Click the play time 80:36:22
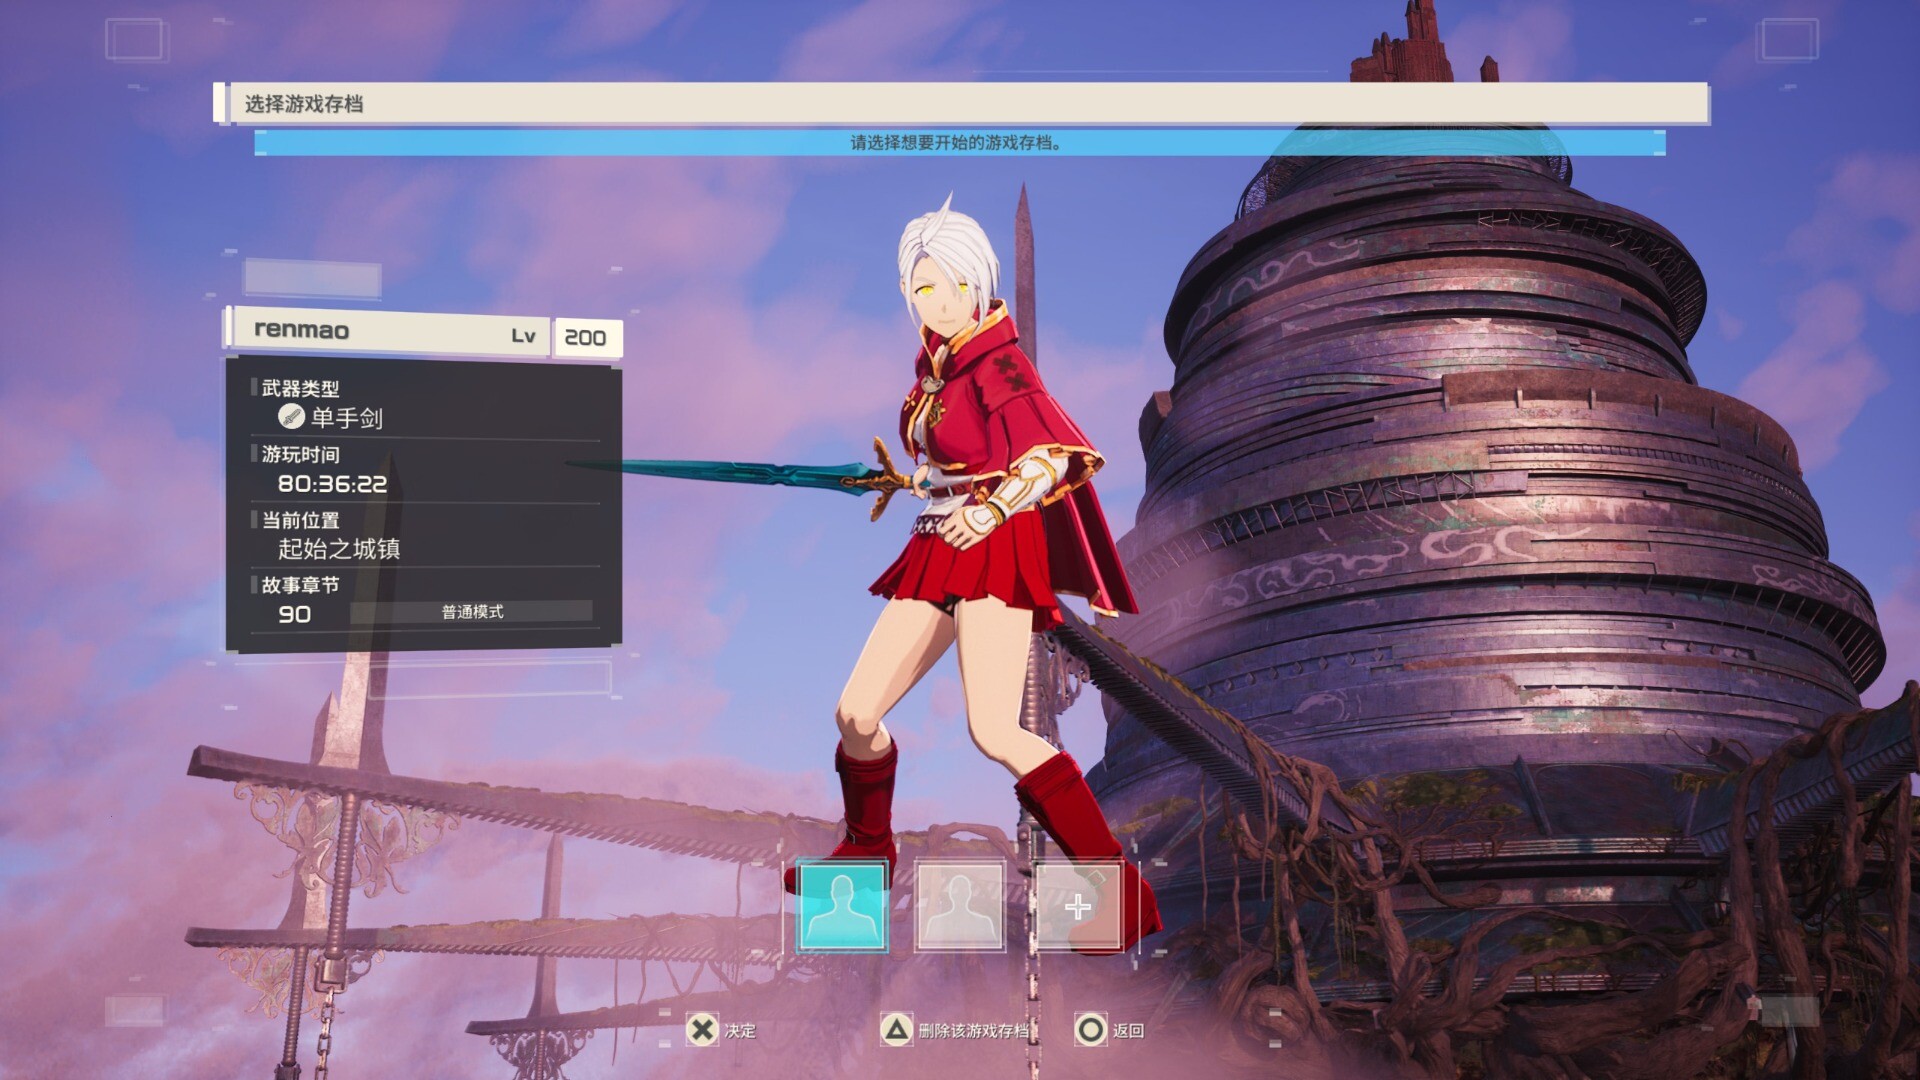Screen dimensions: 1920x1080 pos(332,484)
